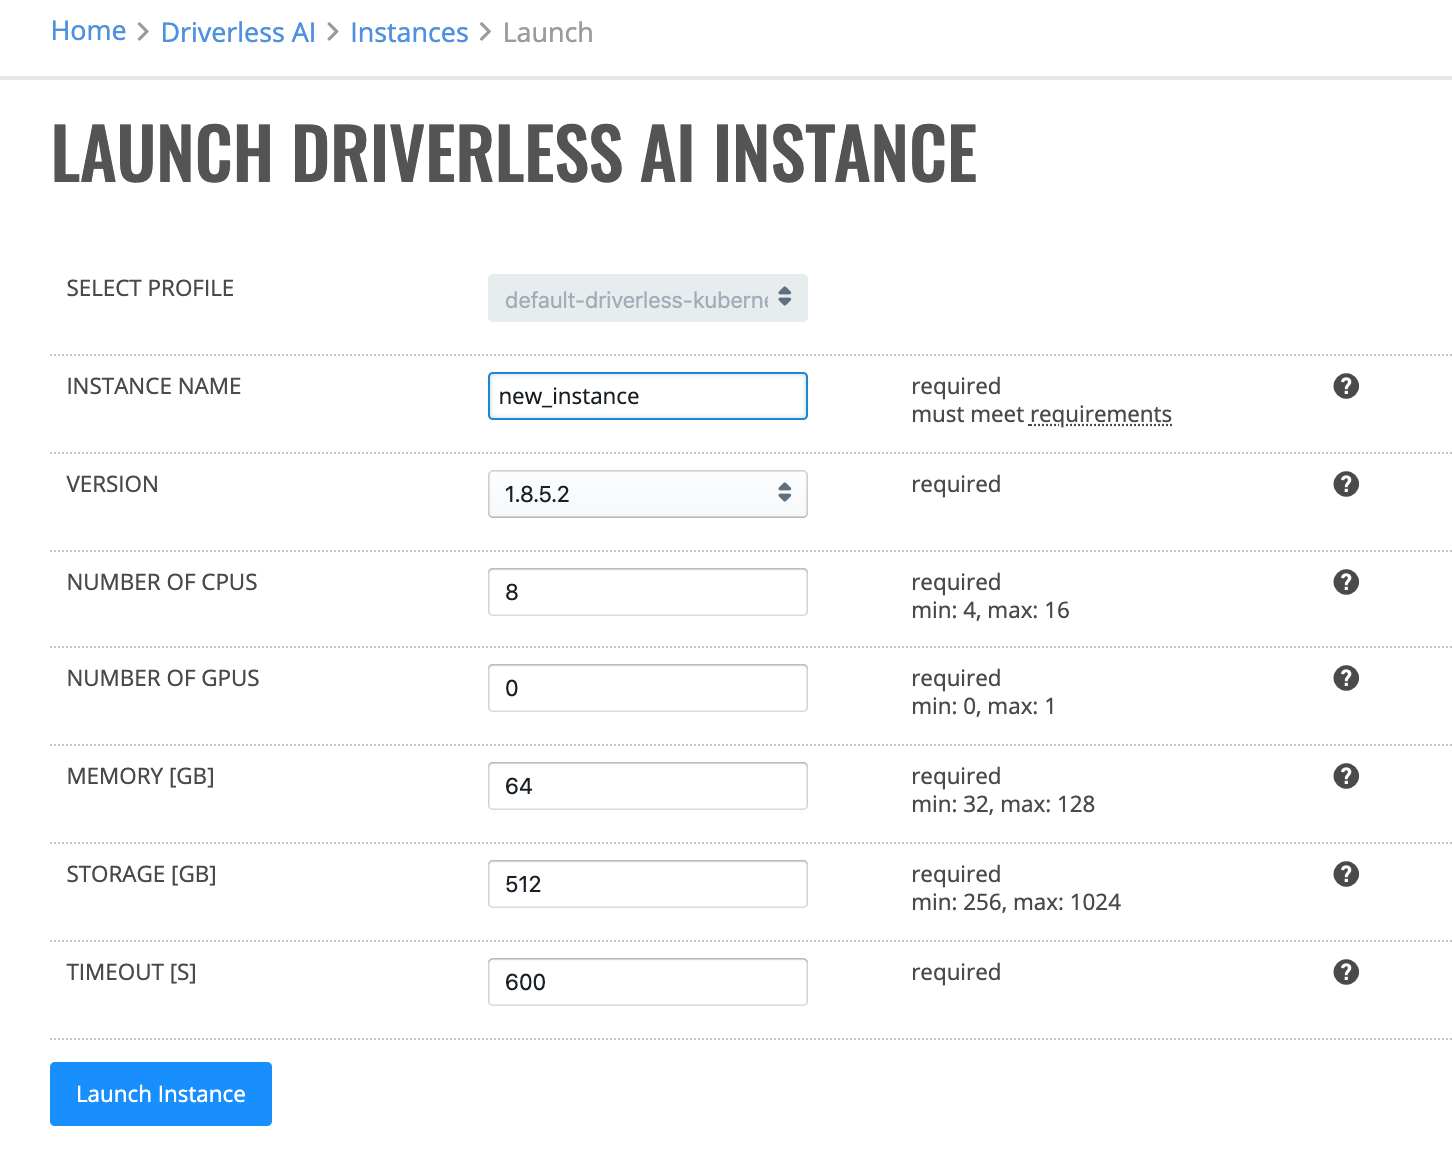Image resolution: width=1452 pixels, height=1166 pixels.
Task: Show help for Number of CPUs
Action: [x=1346, y=582]
